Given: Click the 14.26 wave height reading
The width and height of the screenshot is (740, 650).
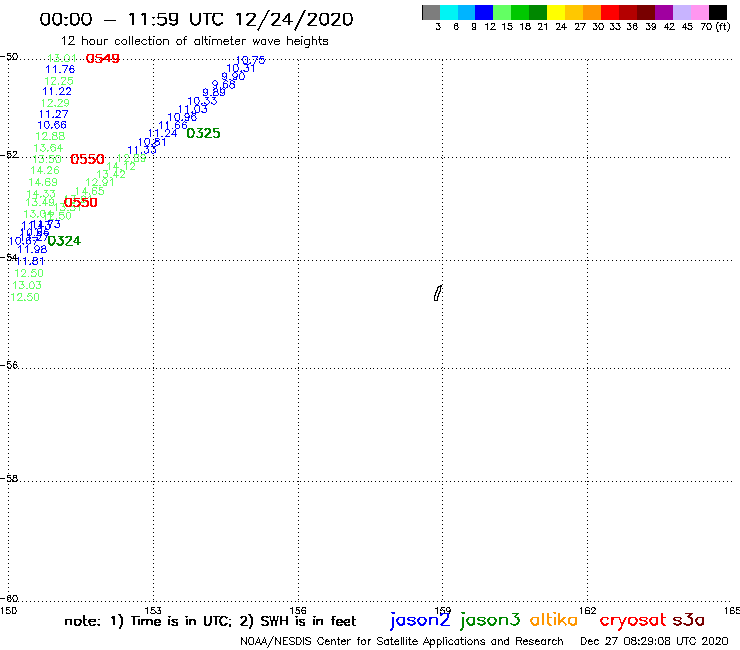Looking at the screenshot, I should click(x=45, y=170).
